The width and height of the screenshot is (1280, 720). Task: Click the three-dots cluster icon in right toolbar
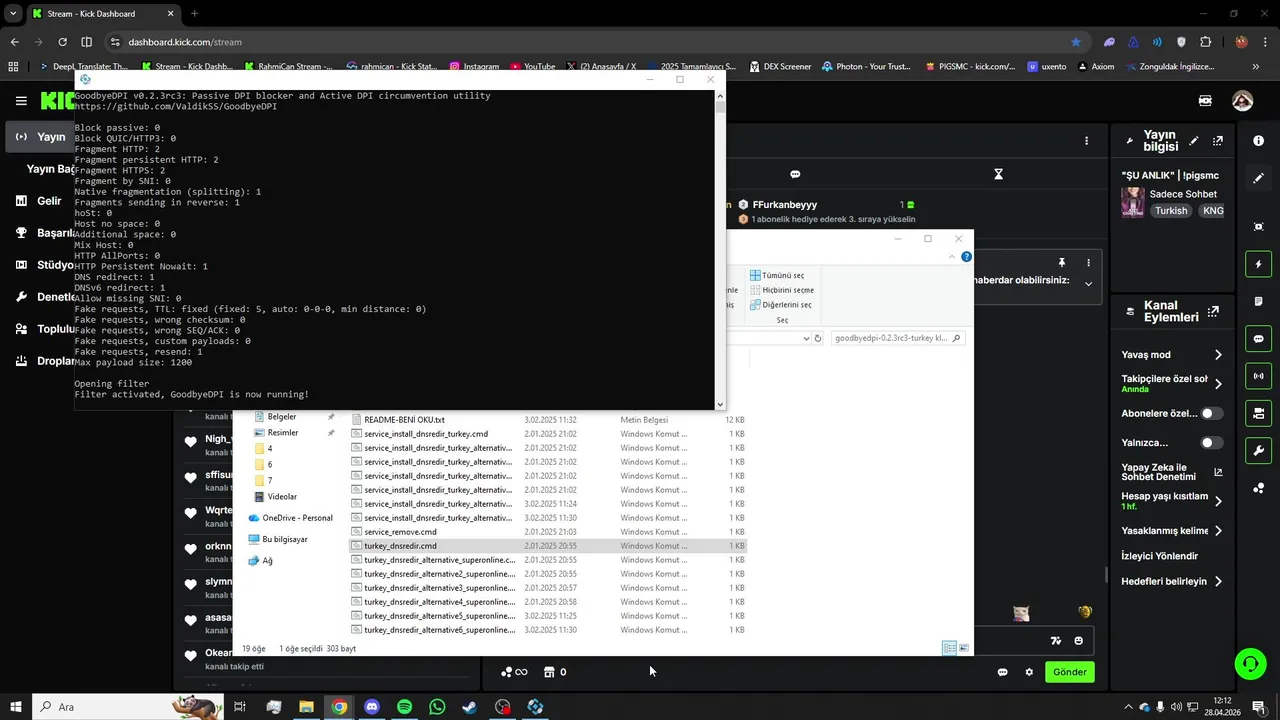tap(1258, 488)
